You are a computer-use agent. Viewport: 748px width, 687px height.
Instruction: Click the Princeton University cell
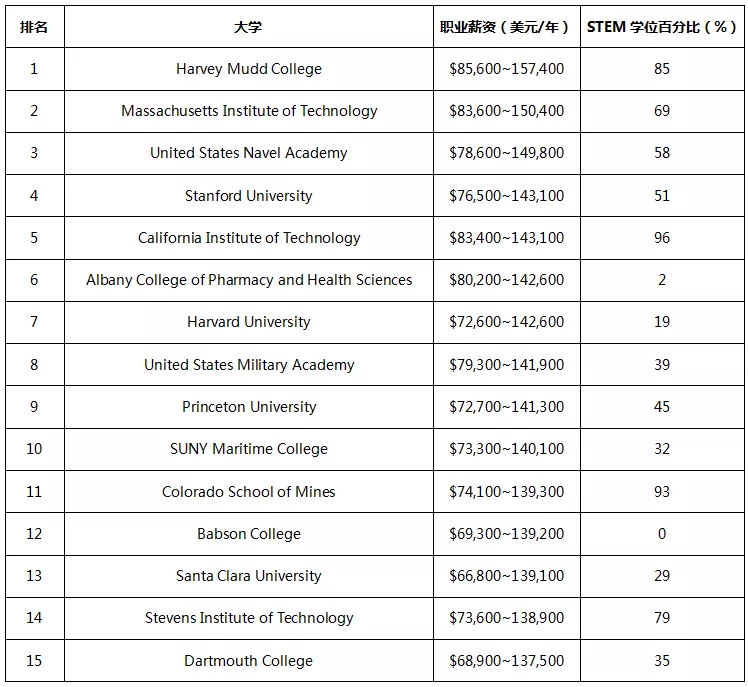(x=249, y=407)
